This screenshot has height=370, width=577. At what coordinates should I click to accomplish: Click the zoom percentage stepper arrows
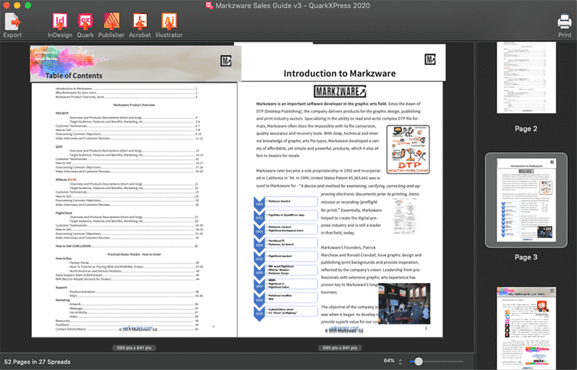point(400,362)
